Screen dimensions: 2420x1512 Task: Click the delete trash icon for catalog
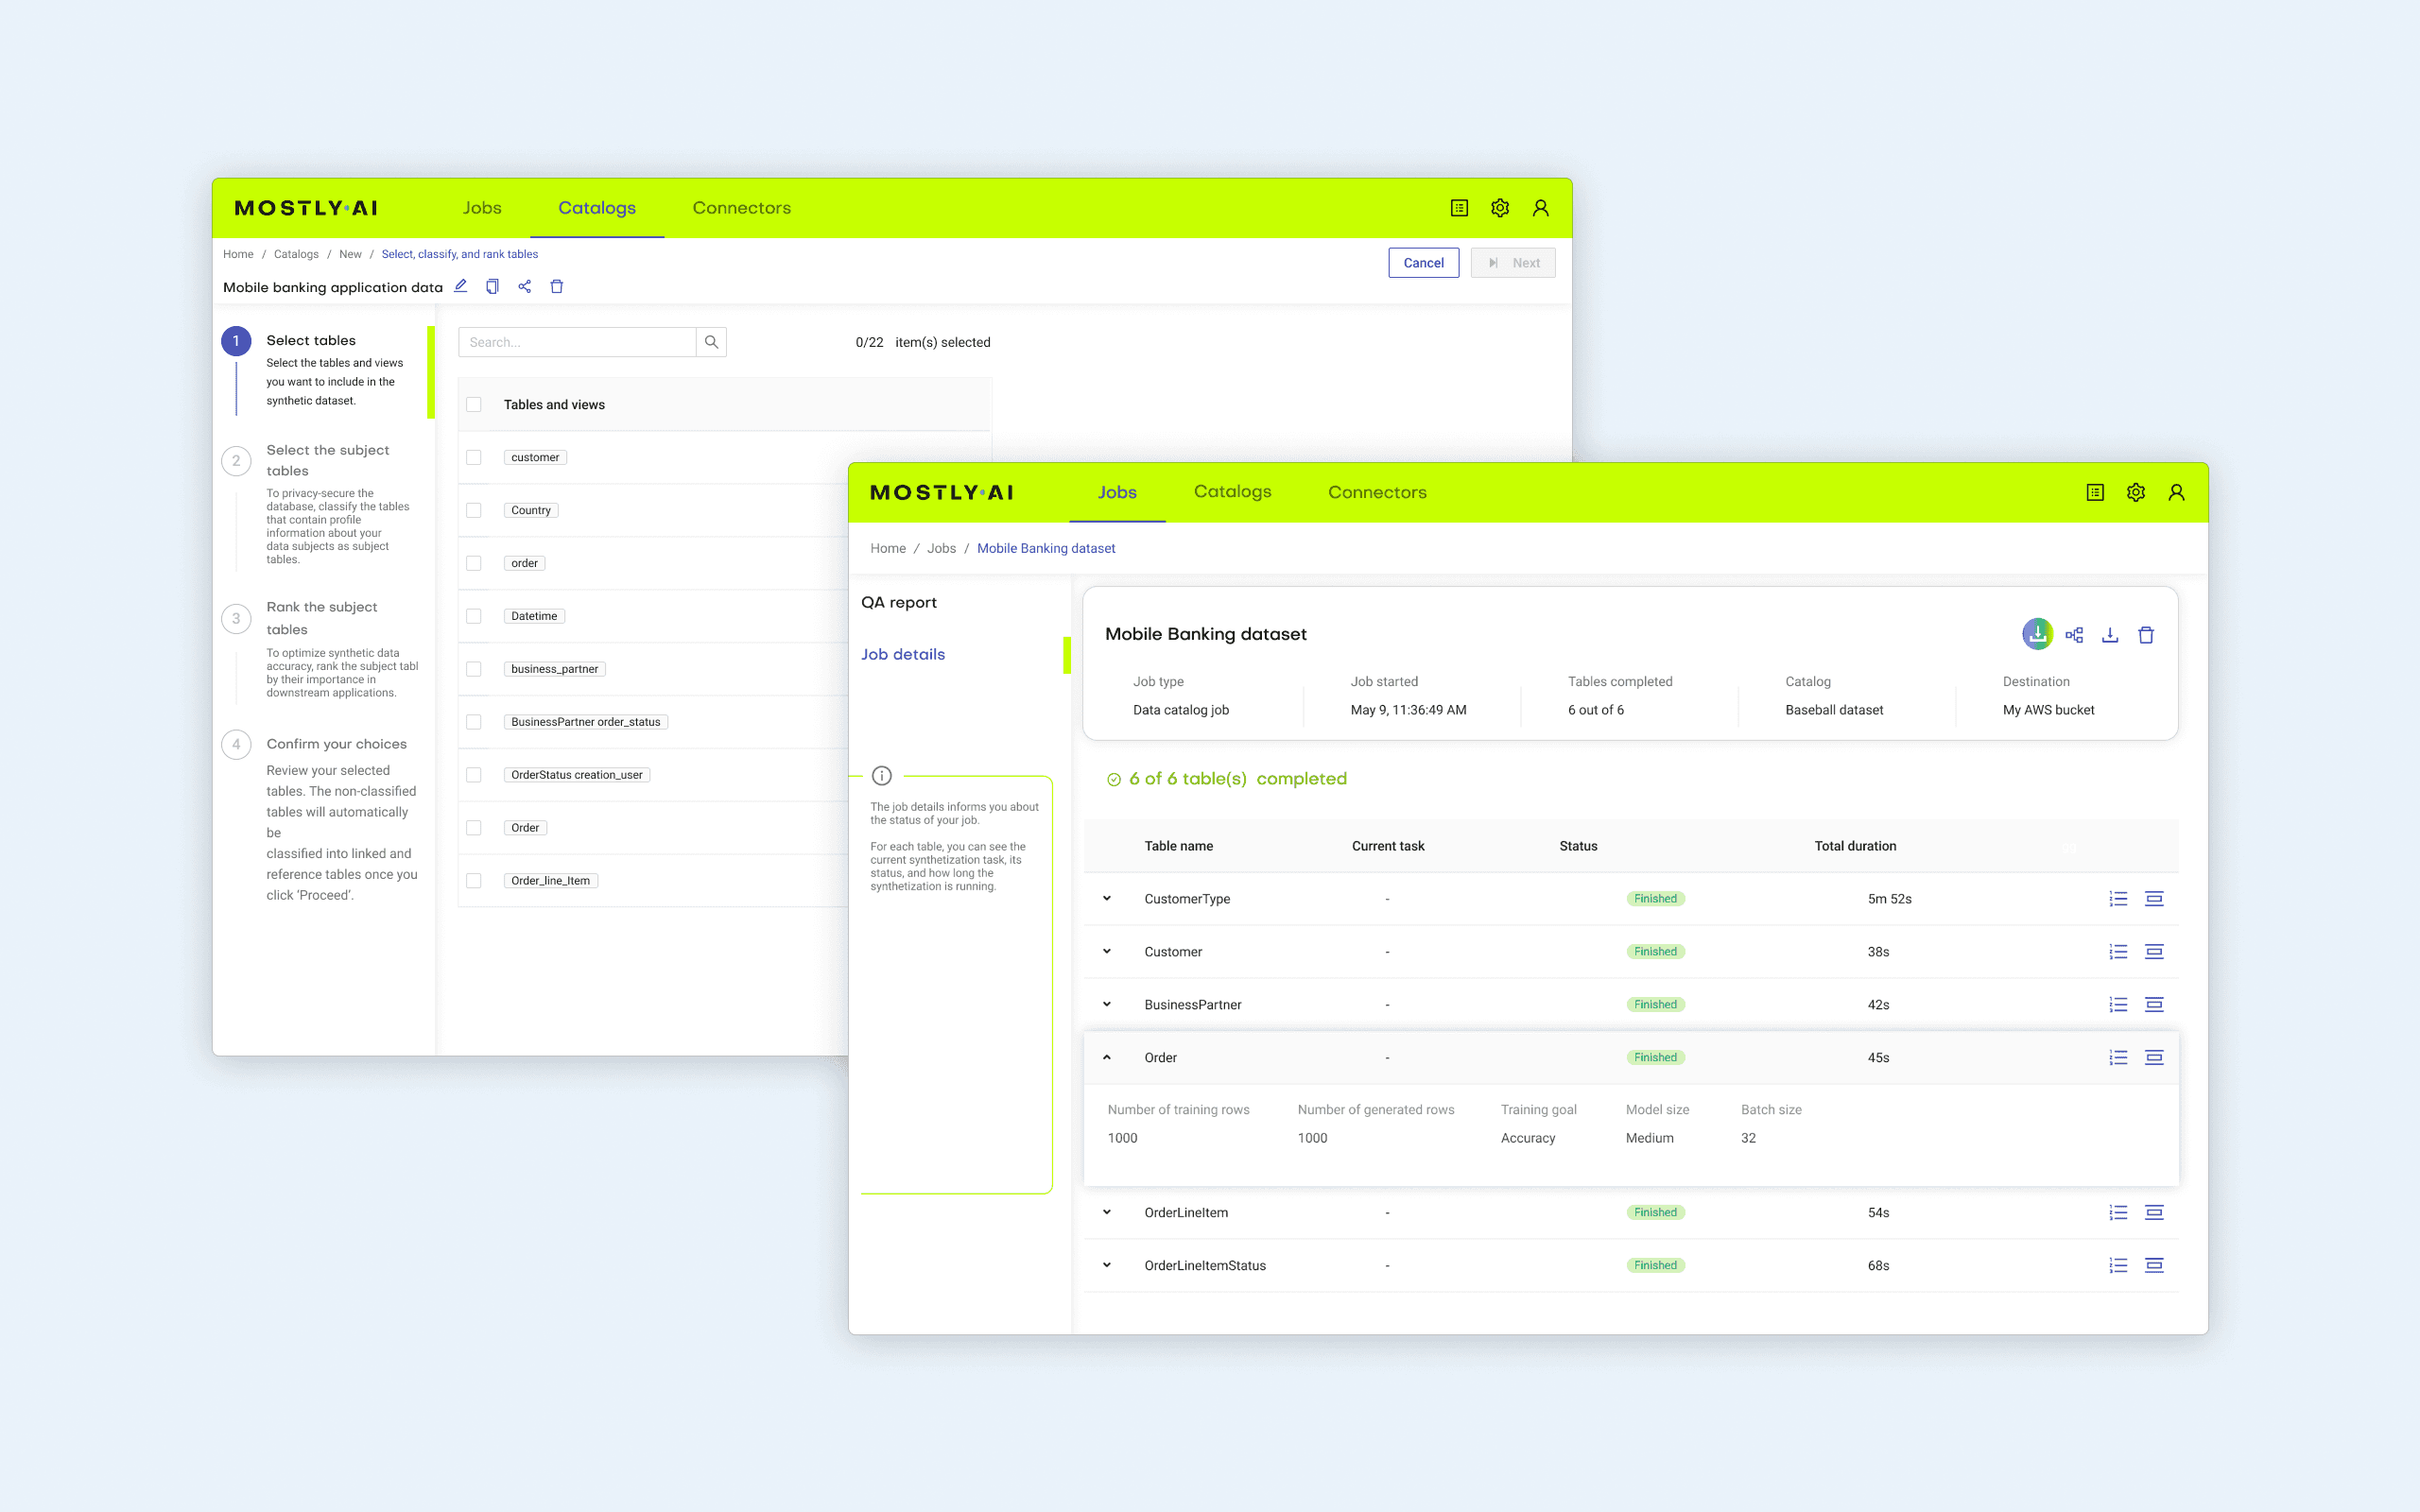(557, 287)
